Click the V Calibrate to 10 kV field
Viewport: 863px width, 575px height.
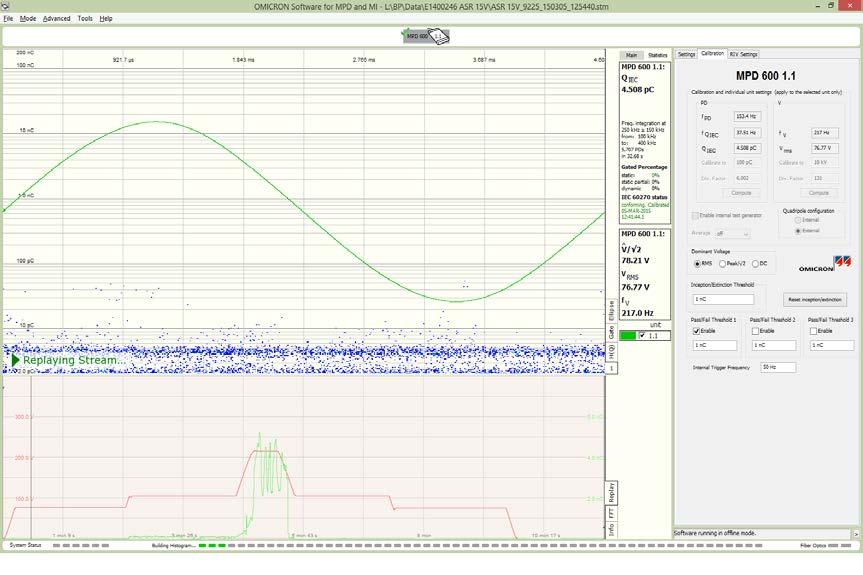coord(825,163)
